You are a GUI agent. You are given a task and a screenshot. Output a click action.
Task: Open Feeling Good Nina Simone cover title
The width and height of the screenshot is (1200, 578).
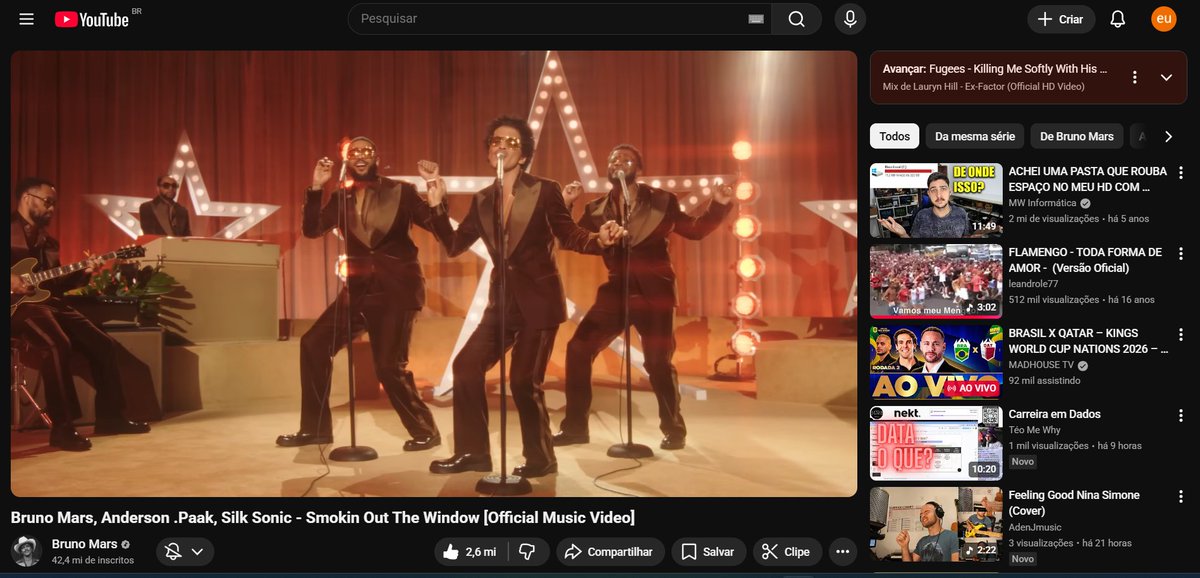tap(1073, 503)
